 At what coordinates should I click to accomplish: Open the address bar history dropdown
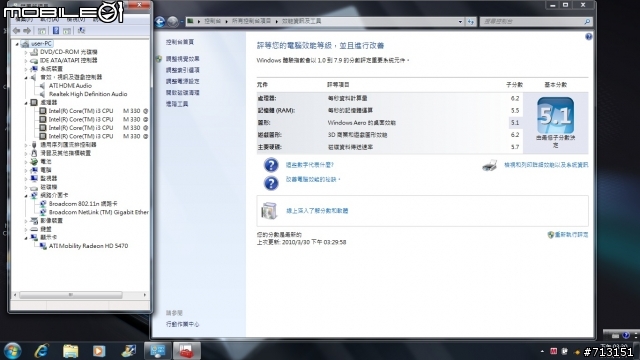tap(460, 22)
